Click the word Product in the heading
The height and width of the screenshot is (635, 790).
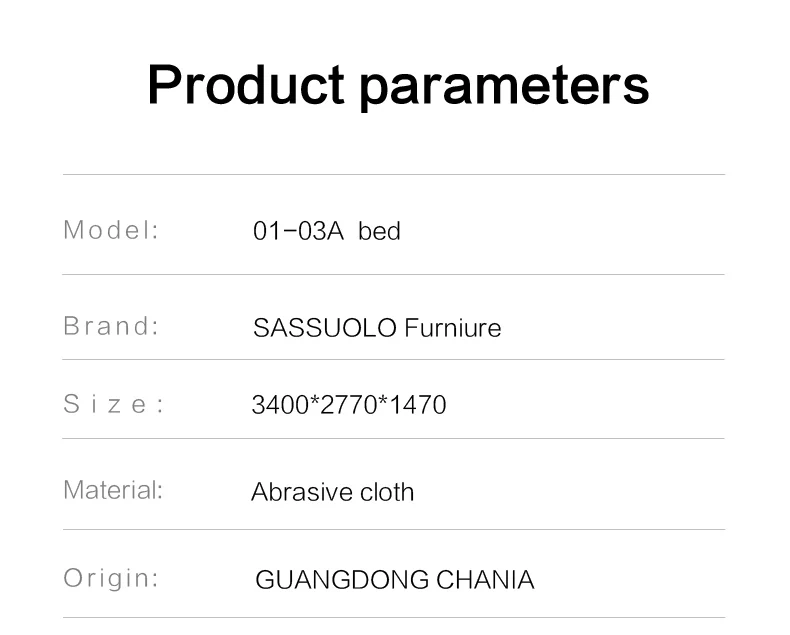coord(246,85)
